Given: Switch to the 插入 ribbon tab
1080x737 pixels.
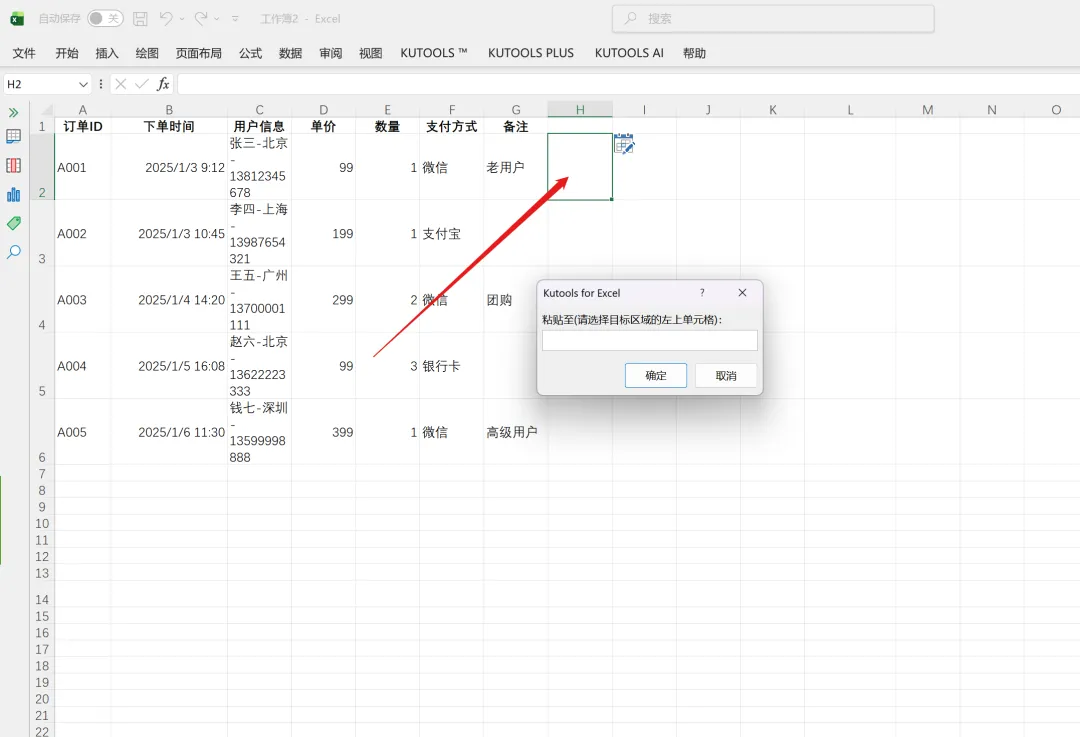Looking at the screenshot, I should (107, 53).
